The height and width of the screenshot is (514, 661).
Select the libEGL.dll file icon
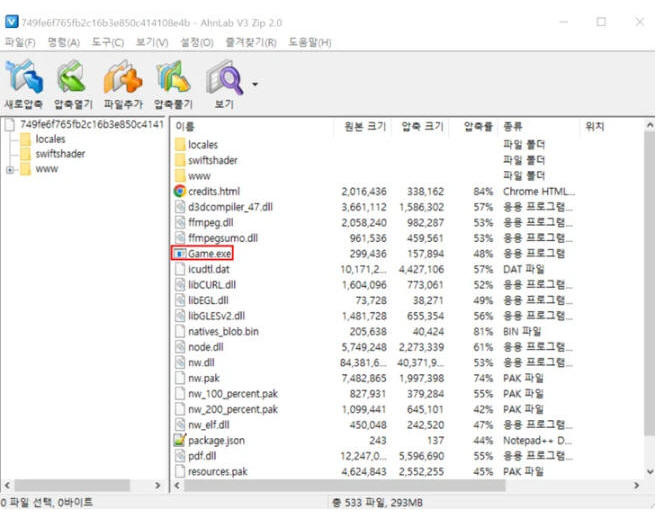tap(180, 300)
